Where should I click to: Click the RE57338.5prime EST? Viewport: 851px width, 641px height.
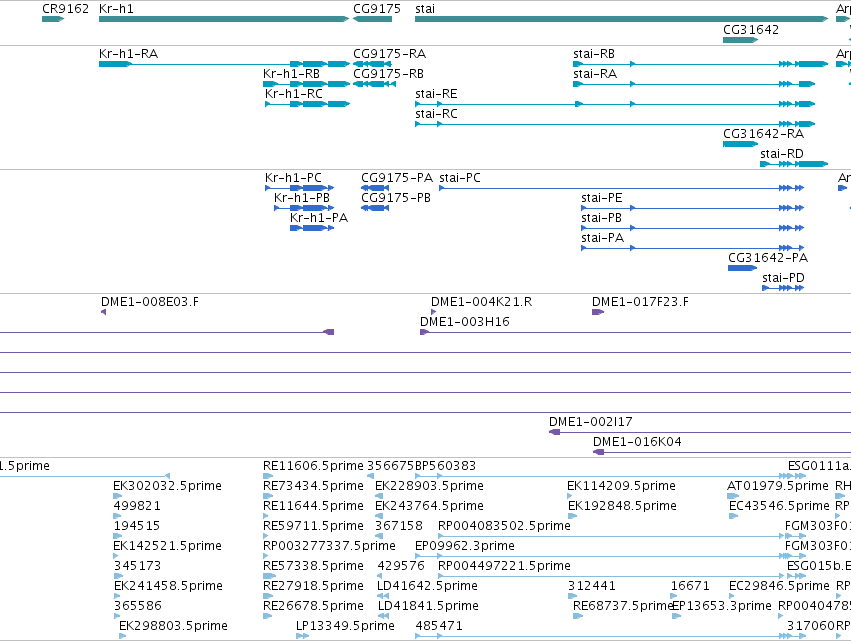pyautogui.click(x=268, y=576)
